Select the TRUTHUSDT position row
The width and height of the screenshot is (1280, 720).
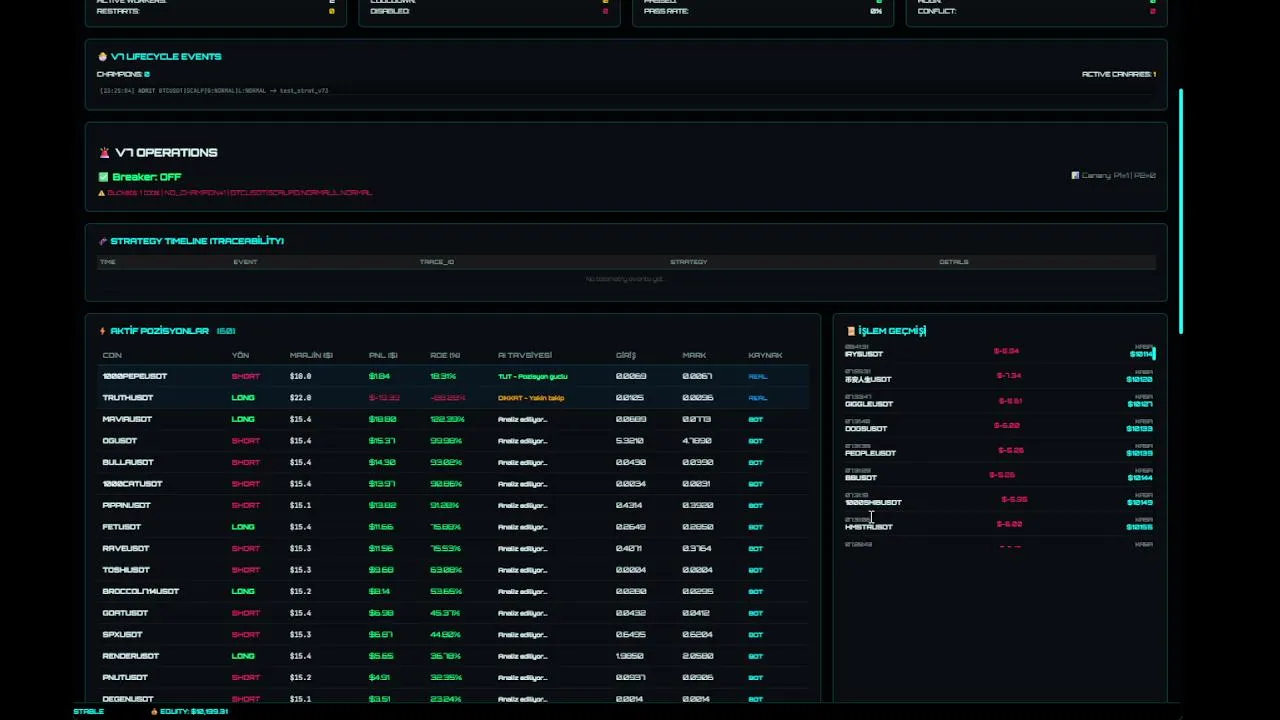[x=454, y=398]
